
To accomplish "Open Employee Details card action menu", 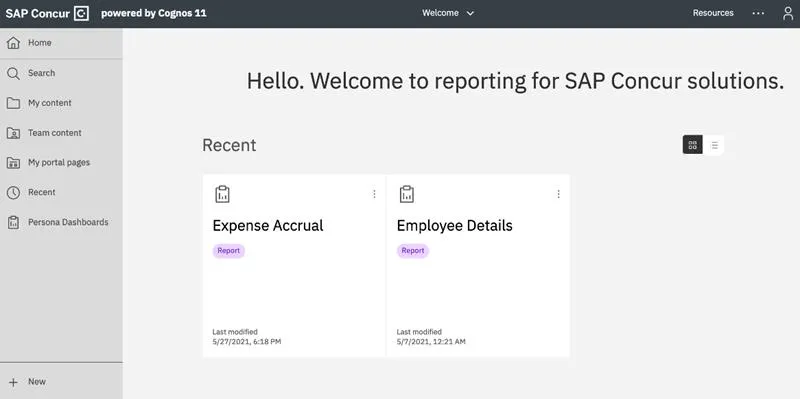I will click(559, 194).
